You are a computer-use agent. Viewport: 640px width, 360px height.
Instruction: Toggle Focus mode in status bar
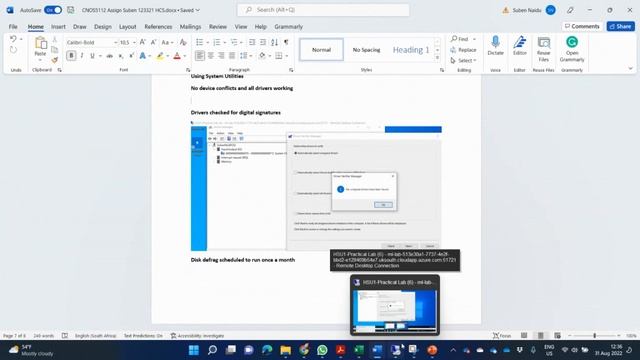click(x=502, y=336)
